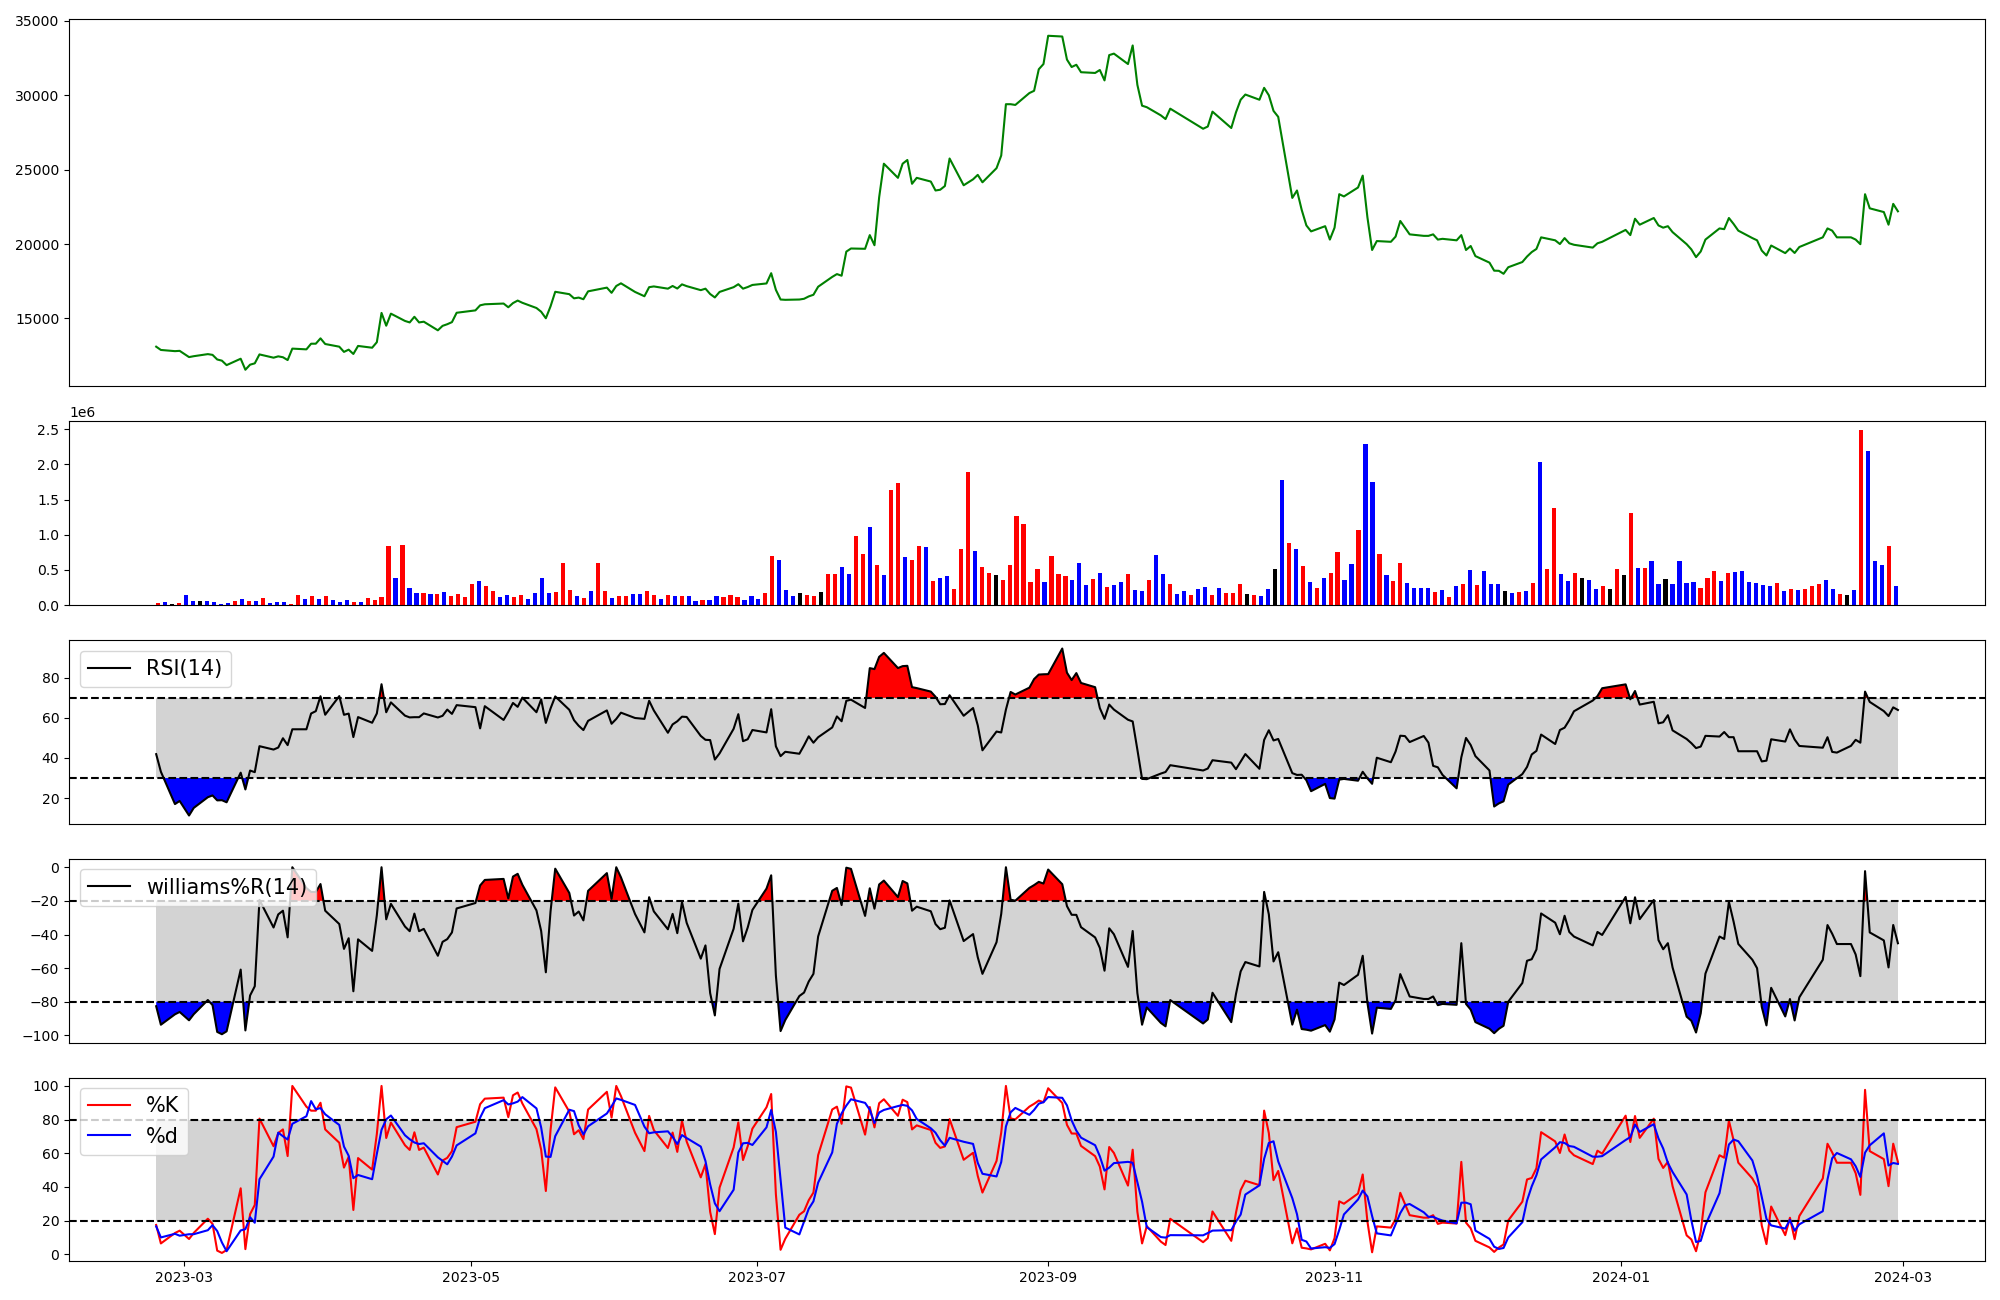2000x1300 pixels.
Task: Click the blue %d legend line sample
Action: [109, 1136]
